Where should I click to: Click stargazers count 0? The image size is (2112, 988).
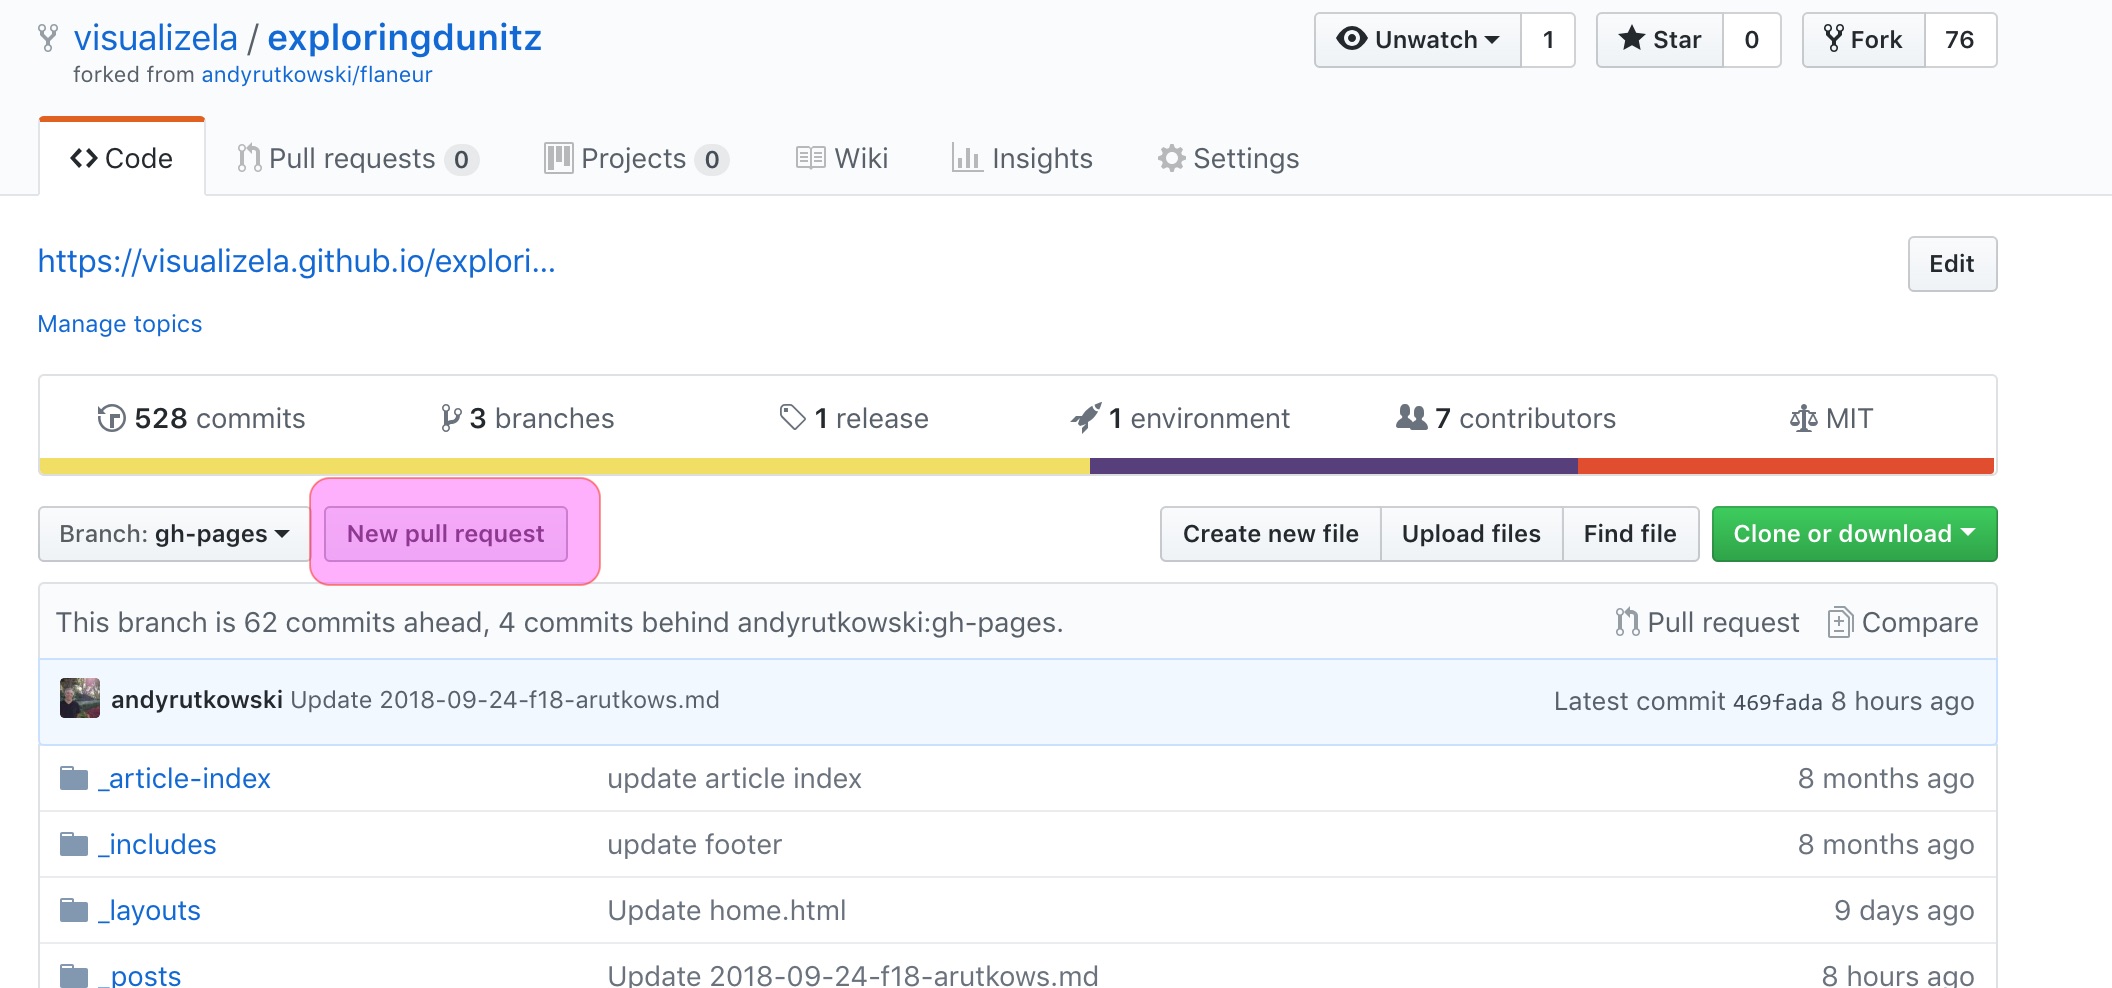point(1752,40)
